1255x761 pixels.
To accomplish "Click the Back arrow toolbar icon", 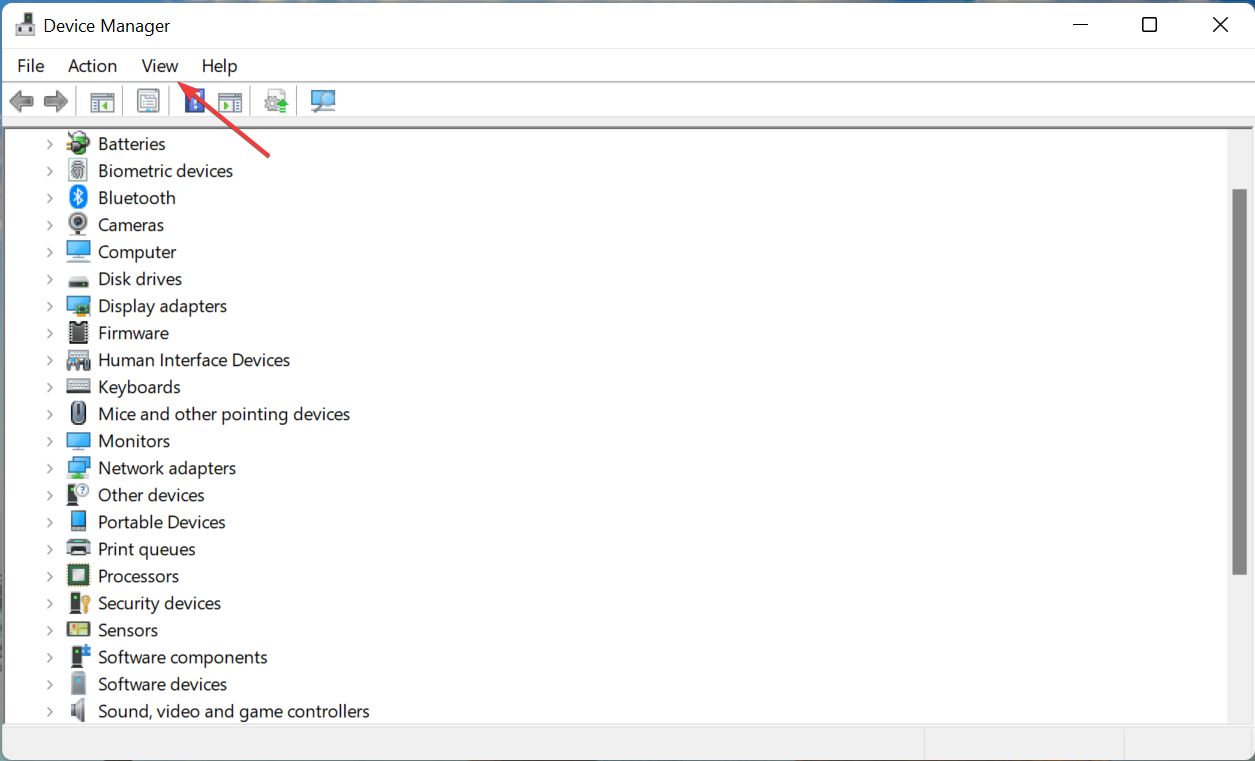I will point(22,101).
